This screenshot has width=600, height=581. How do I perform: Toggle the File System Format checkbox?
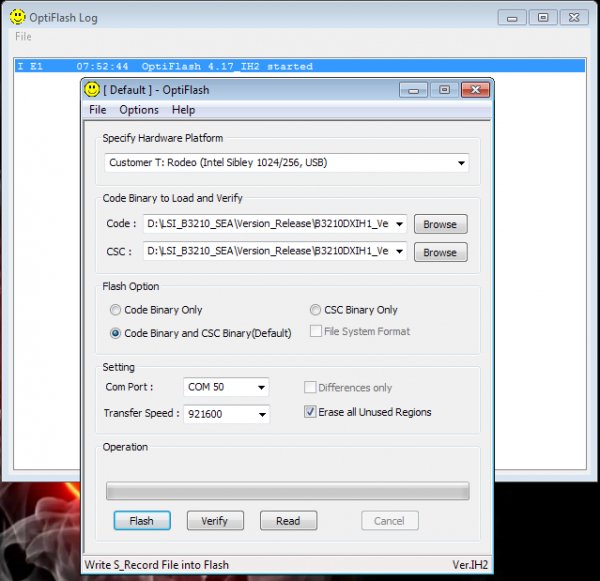pyautogui.click(x=316, y=331)
